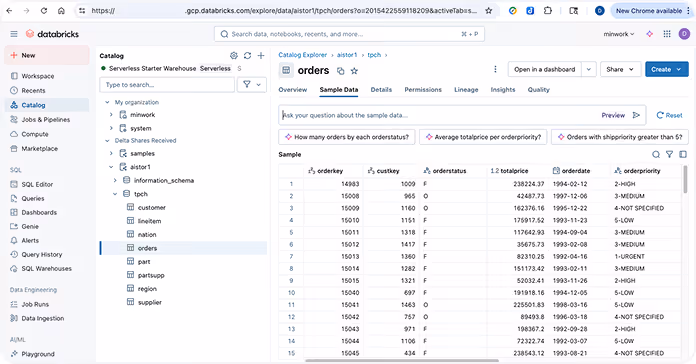Screen dimensions: 696x364
Task: Open SQL Editor
Action: click(x=37, y=184)
